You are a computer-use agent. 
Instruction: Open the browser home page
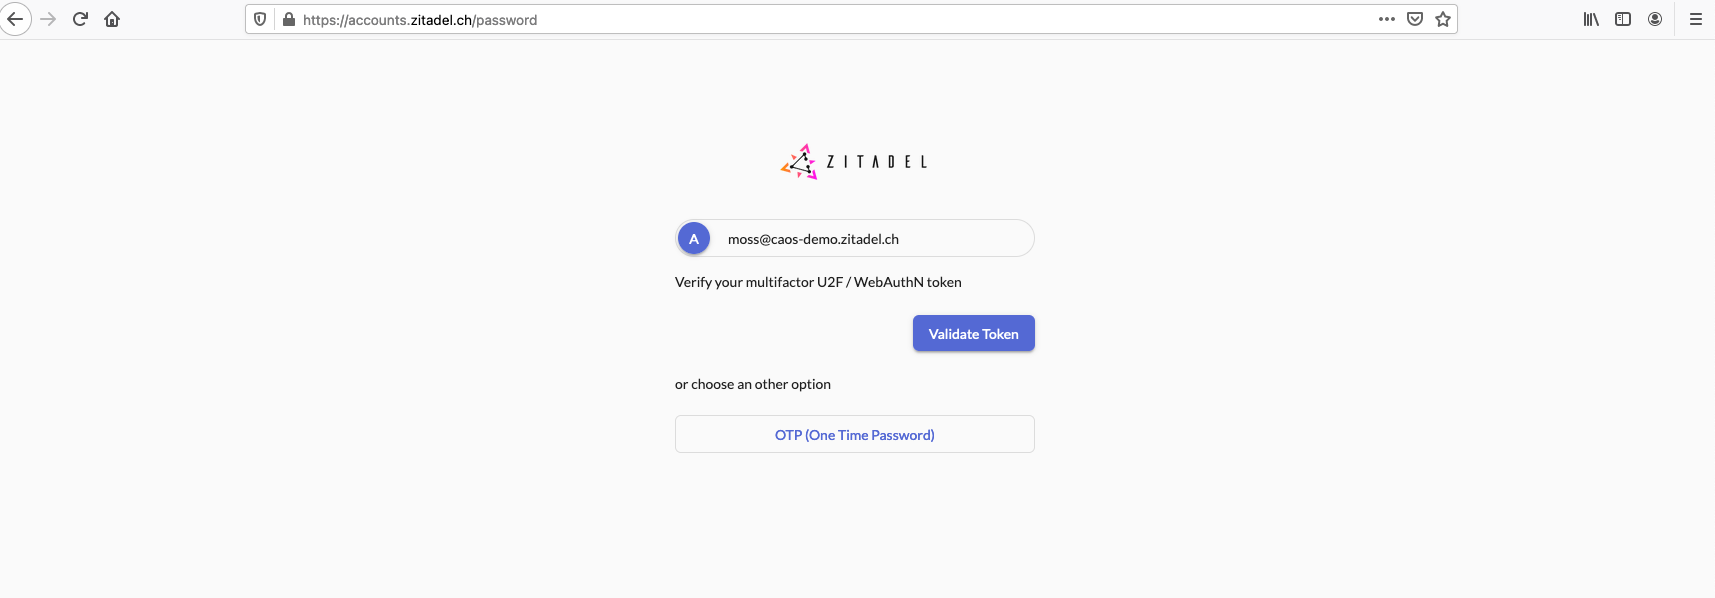[112, 19]
